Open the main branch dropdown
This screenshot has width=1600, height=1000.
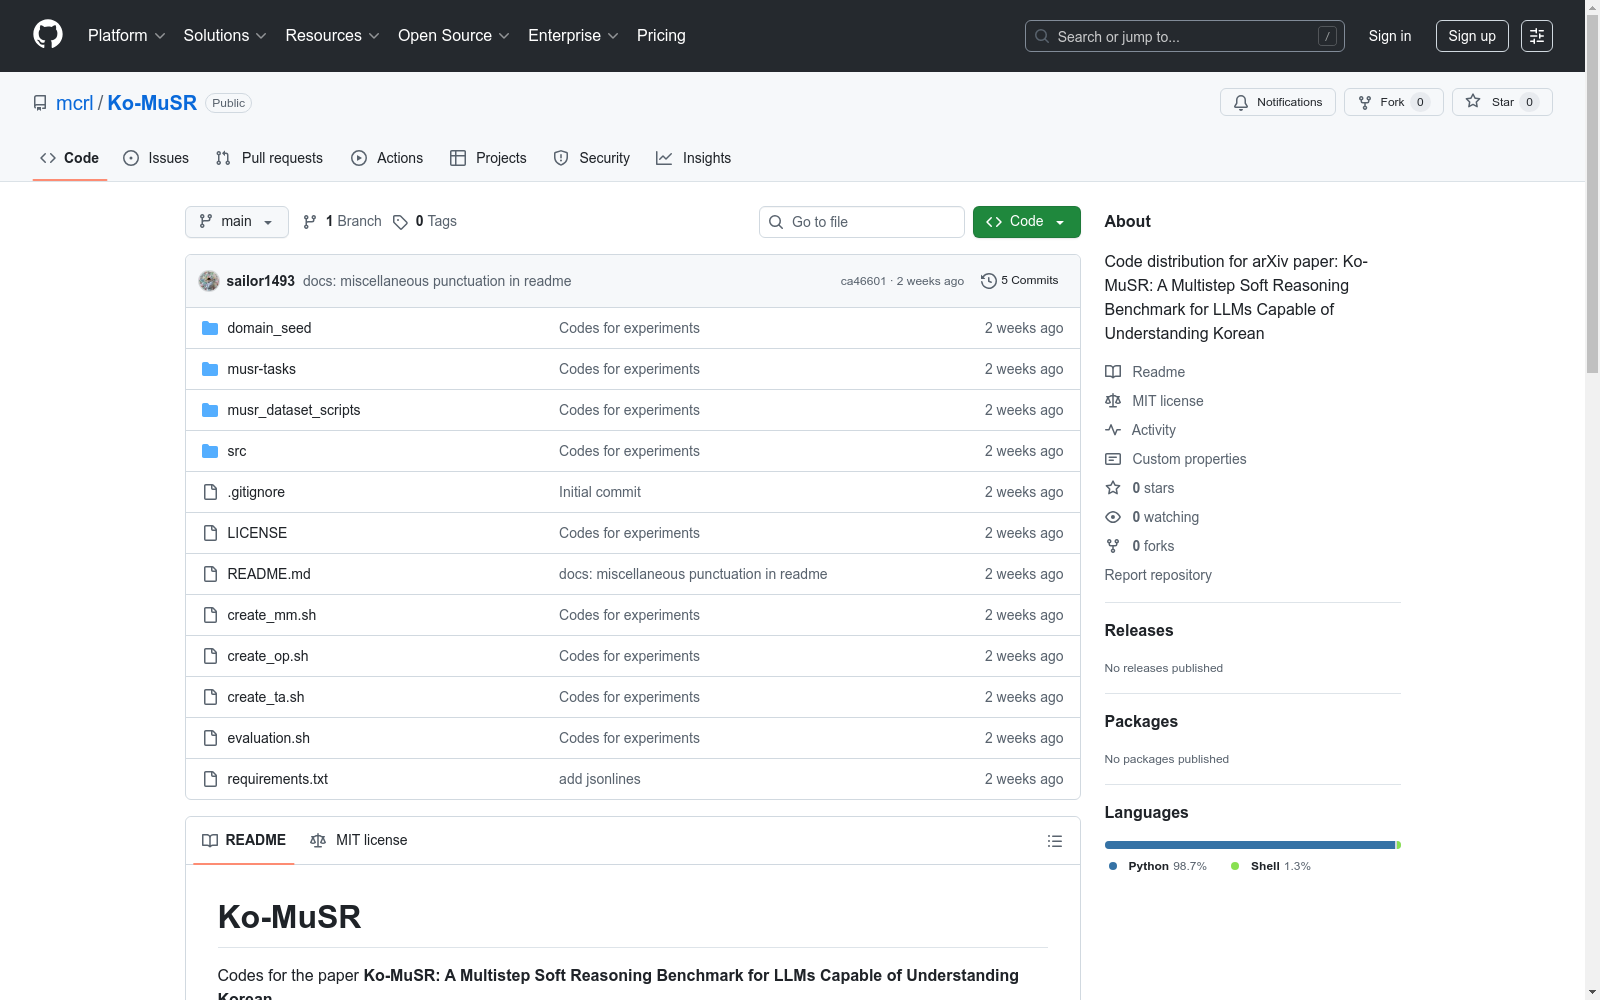coord(237,222)
